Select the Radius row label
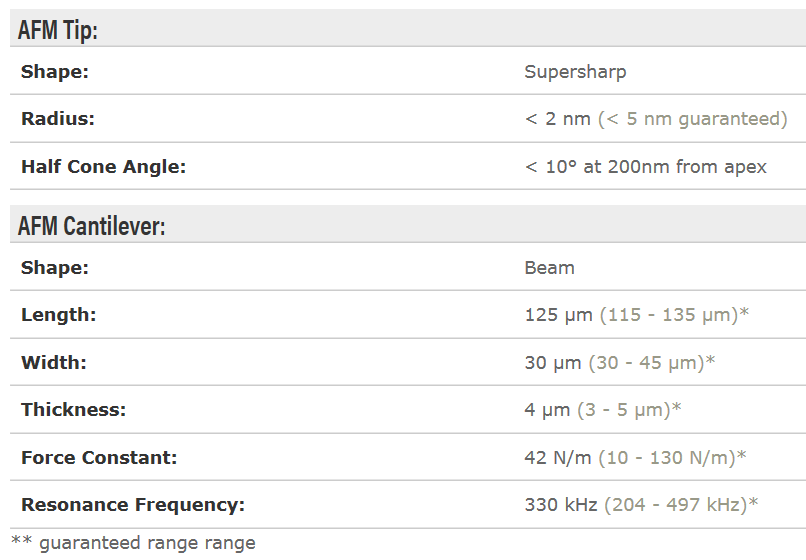This screenshot has width=806, height=560. pos(57,119)
